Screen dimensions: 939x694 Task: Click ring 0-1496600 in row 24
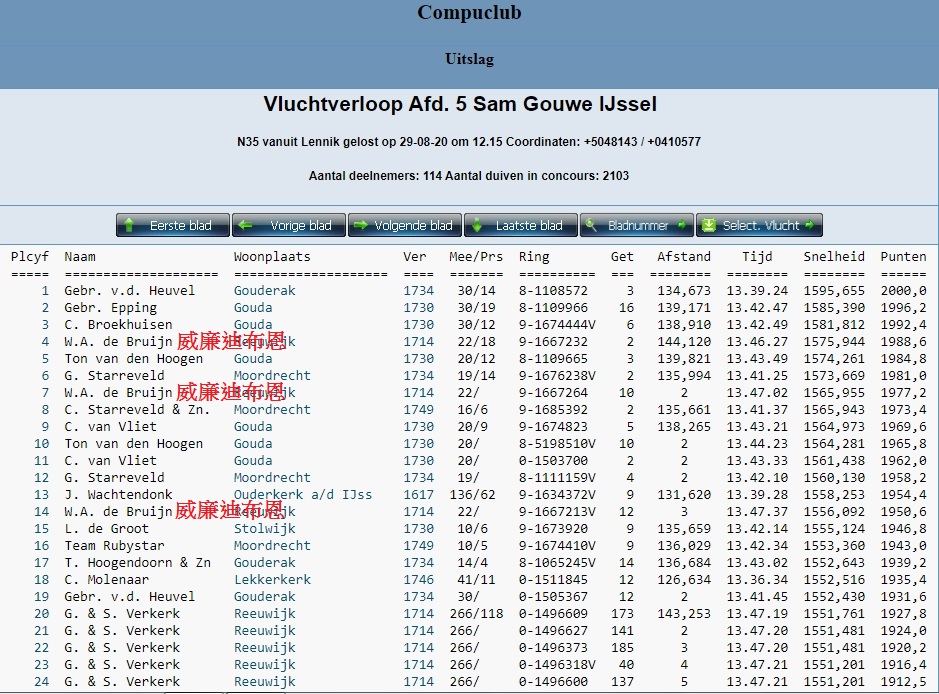(x=553, y=682)
